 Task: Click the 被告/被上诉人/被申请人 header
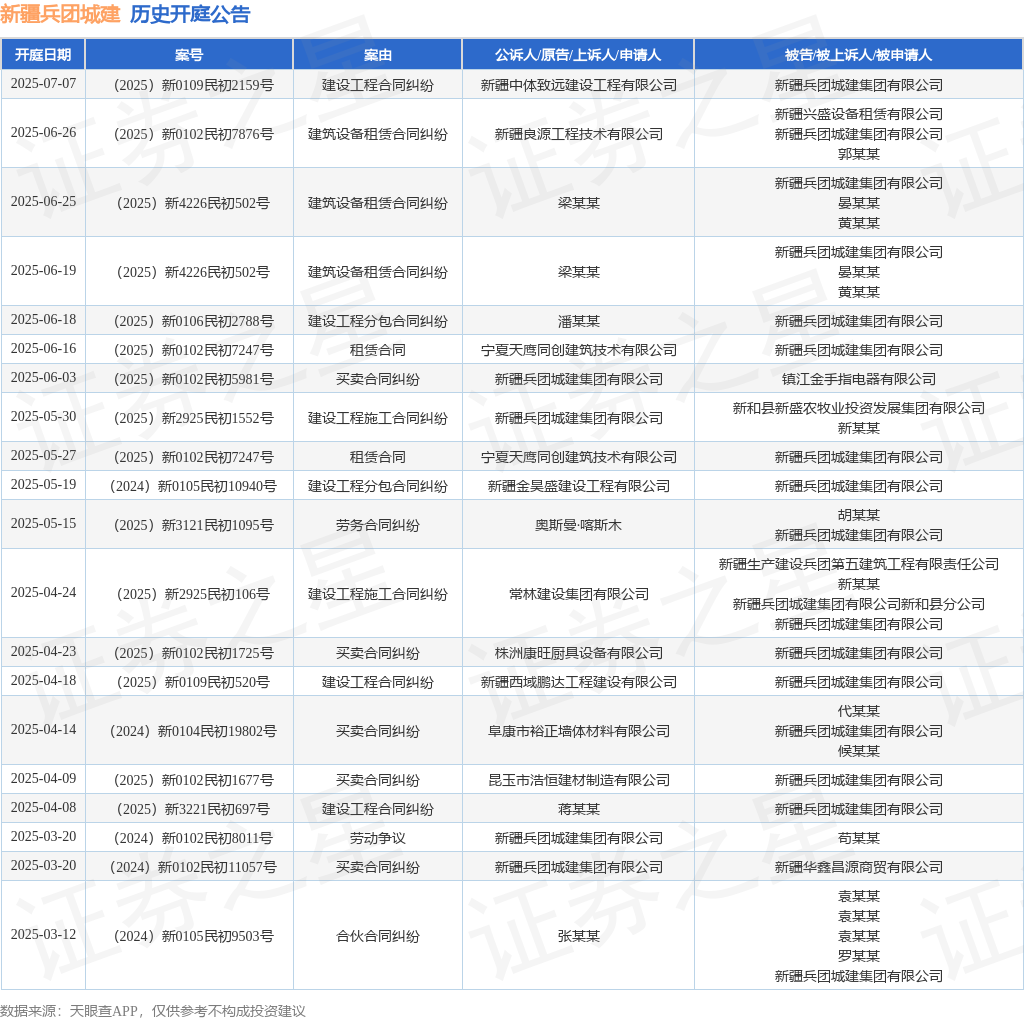858,55
